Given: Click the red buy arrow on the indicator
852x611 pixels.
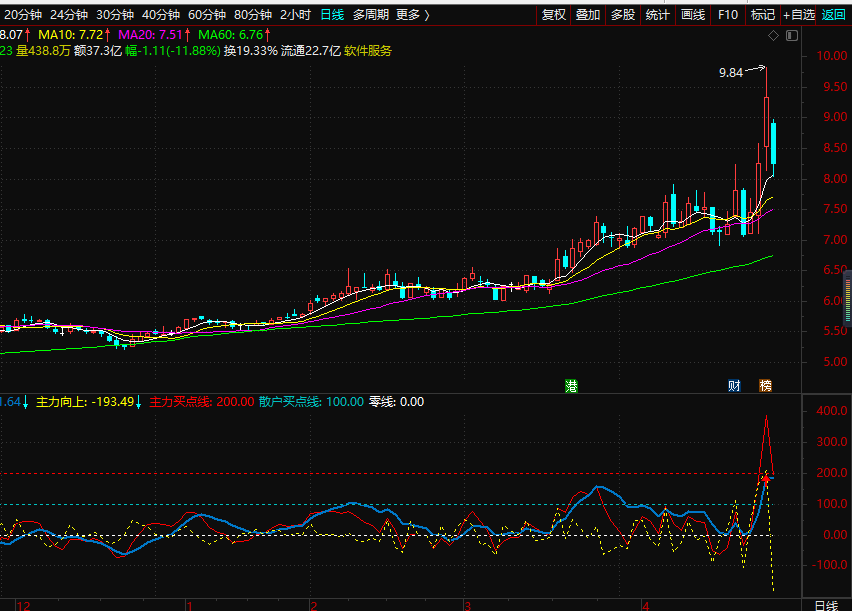Looking at the screenshot, I should coord(765,480).
